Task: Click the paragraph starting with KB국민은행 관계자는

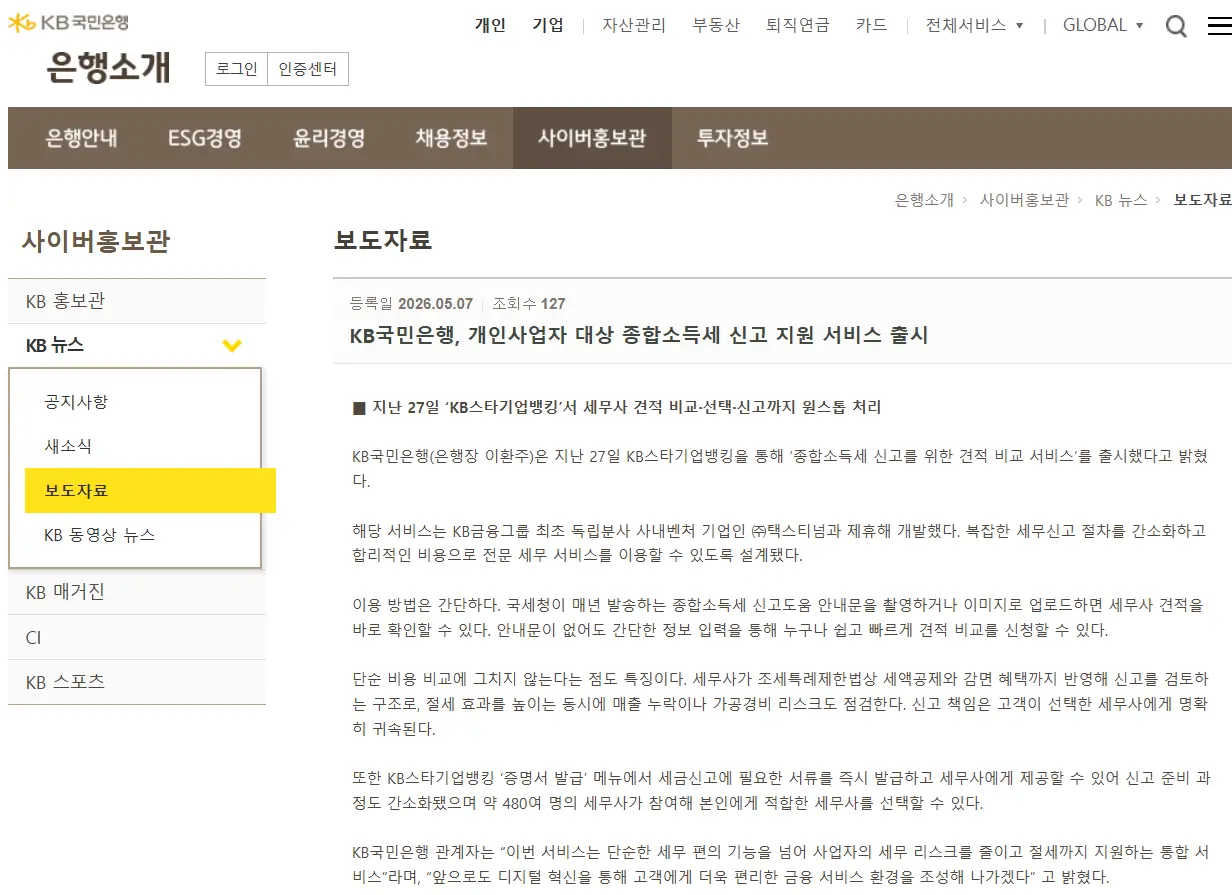Action: 780,865
